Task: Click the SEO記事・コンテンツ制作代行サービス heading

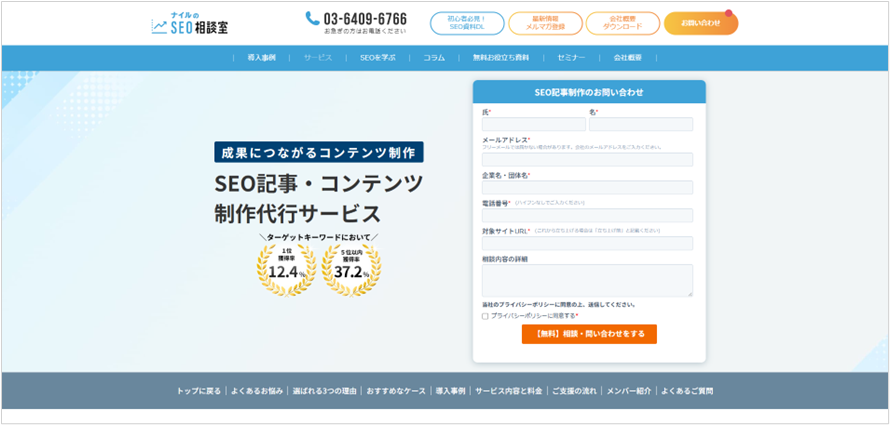Action: [x=319, y=199]
